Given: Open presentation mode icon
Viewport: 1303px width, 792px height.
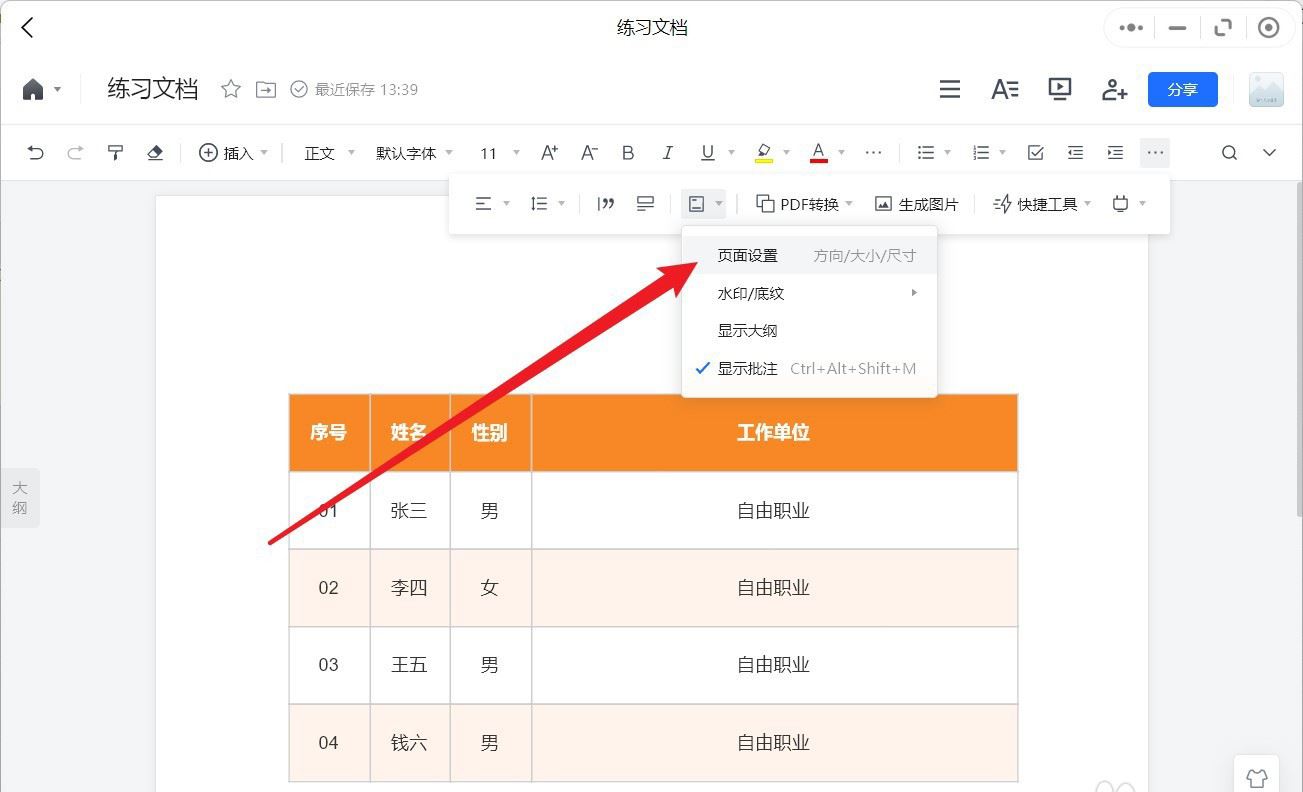Looking at the screenshot, I should [1060, 89].
